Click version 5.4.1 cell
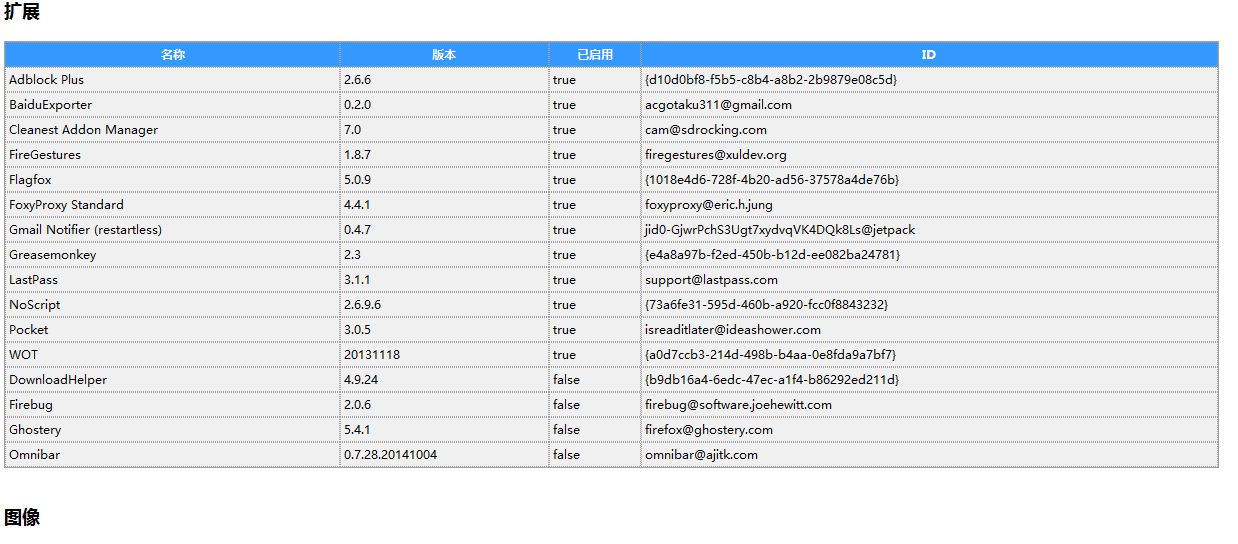This screenshot has height=544, width=1238. [x=444, y=430]
